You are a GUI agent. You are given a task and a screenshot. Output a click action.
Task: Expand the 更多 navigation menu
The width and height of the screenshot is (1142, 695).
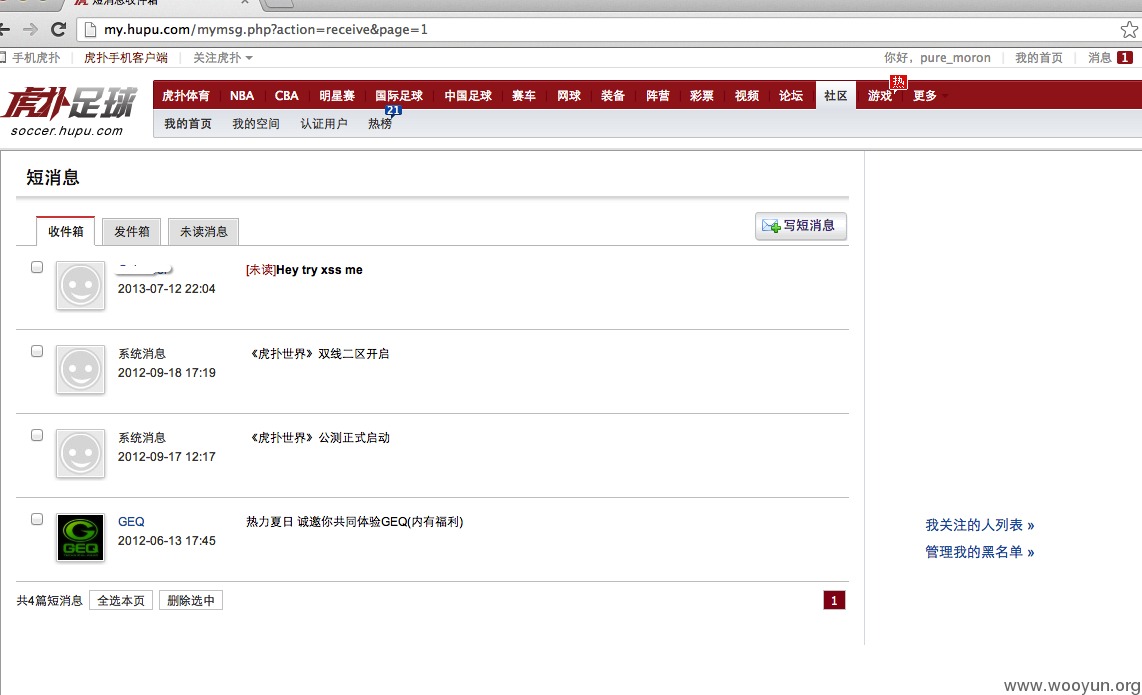929,95
